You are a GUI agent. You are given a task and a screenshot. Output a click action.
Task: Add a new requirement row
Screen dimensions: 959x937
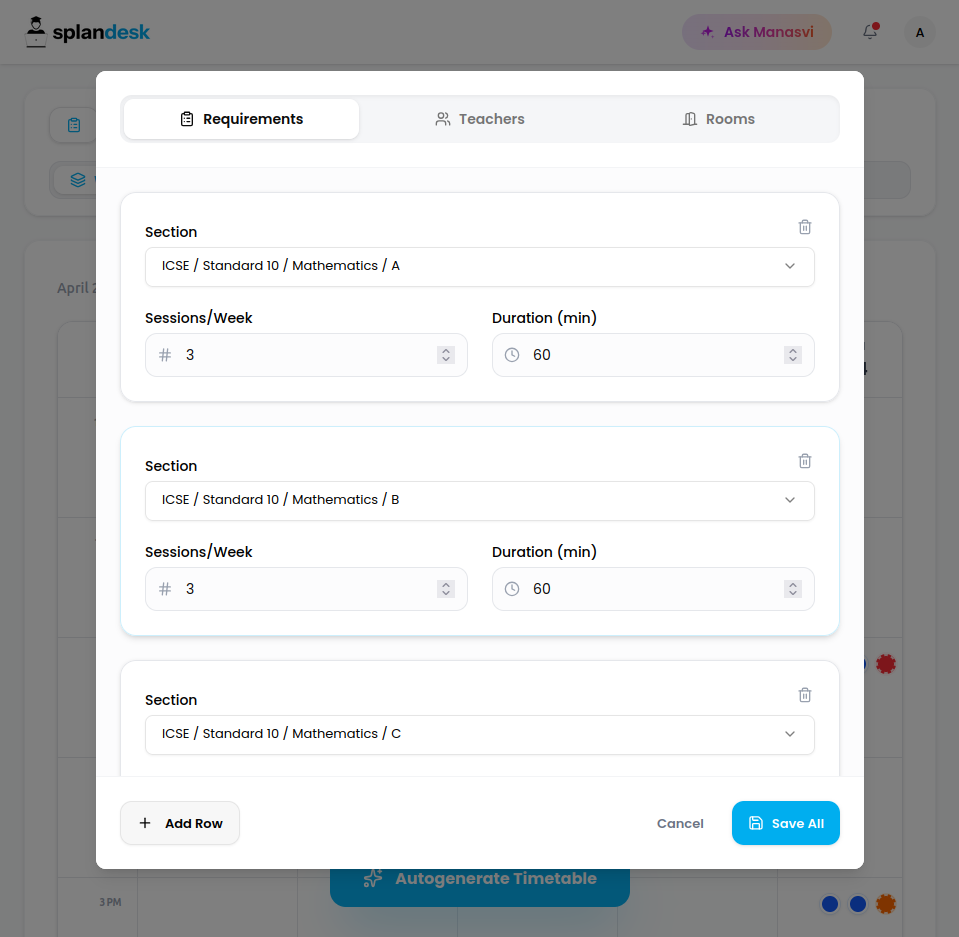(x=180, y=823)
